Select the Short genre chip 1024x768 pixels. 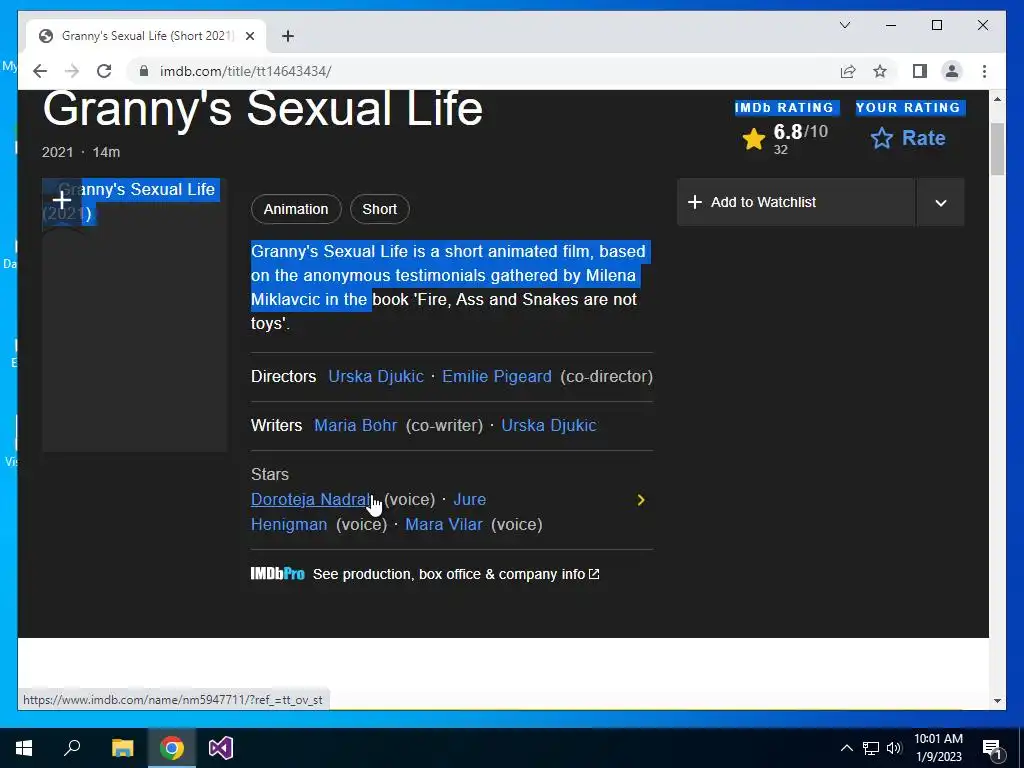(379, 209)
